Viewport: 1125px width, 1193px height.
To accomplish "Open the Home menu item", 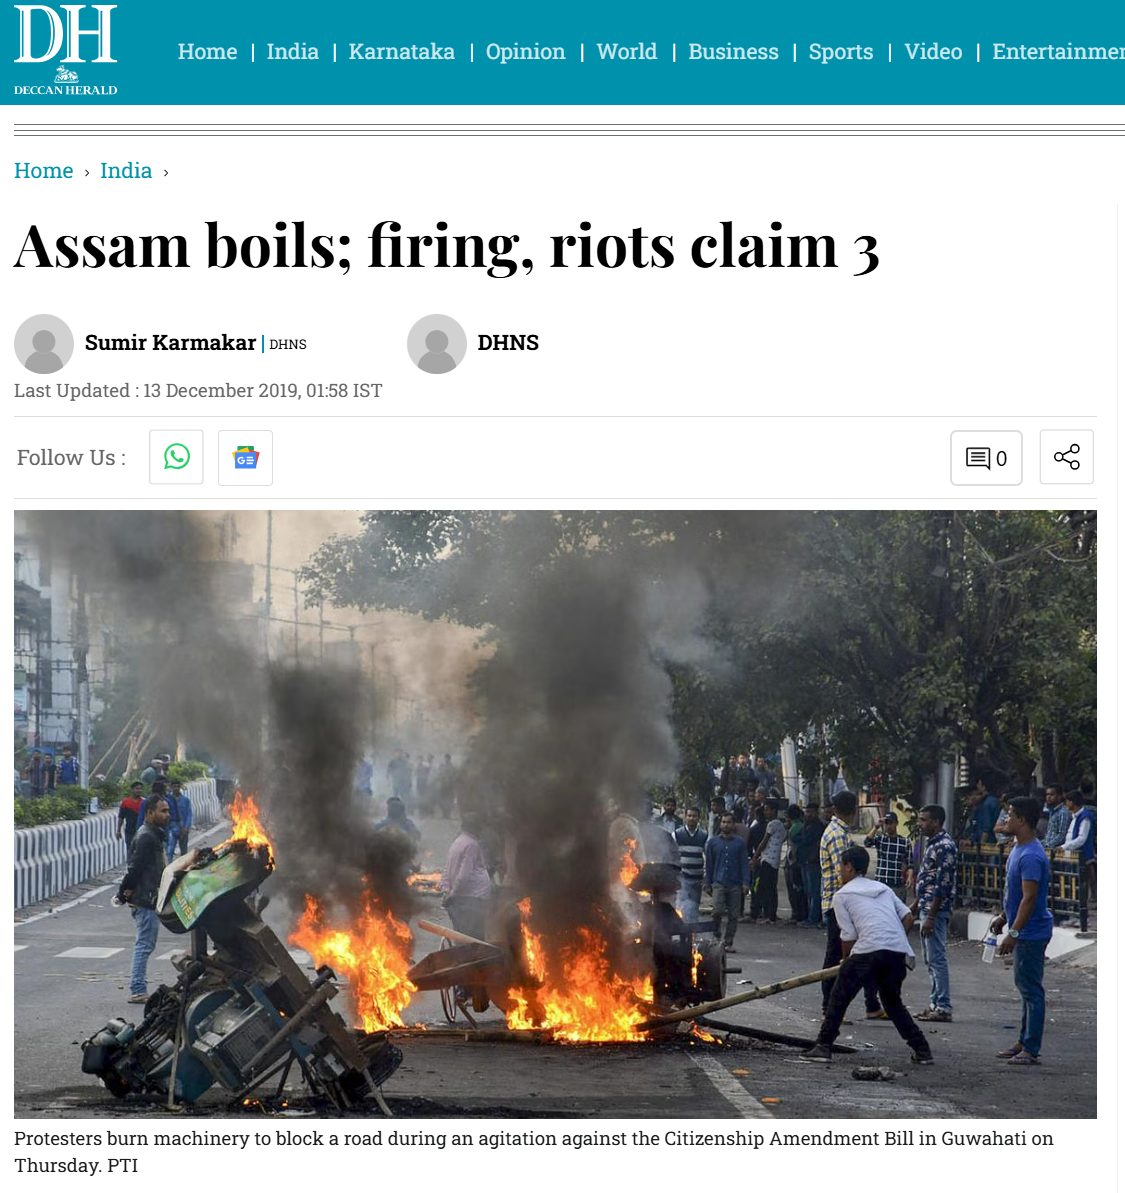I will [x=208, y=52].
